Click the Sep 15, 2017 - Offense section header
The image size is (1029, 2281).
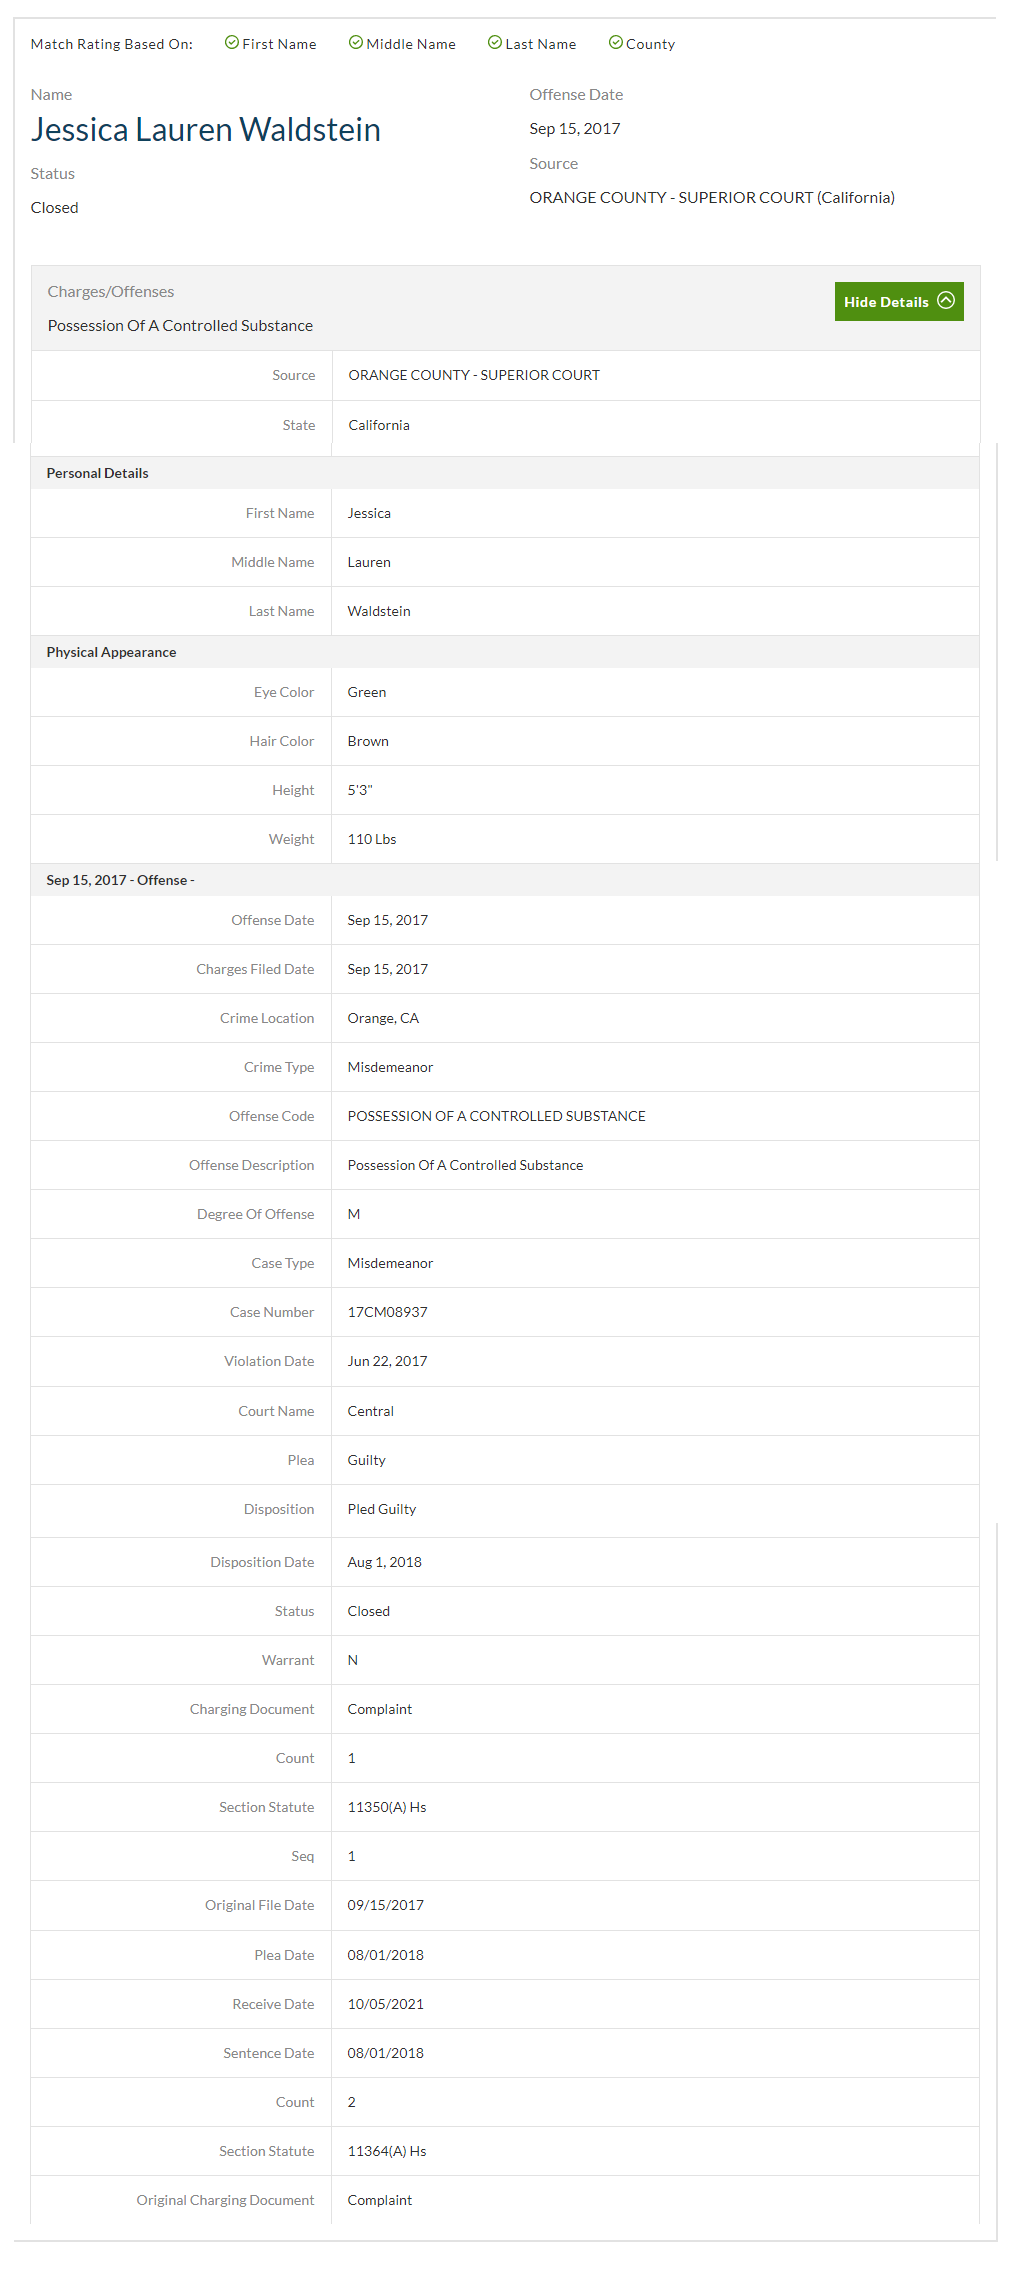click(120, 880)
